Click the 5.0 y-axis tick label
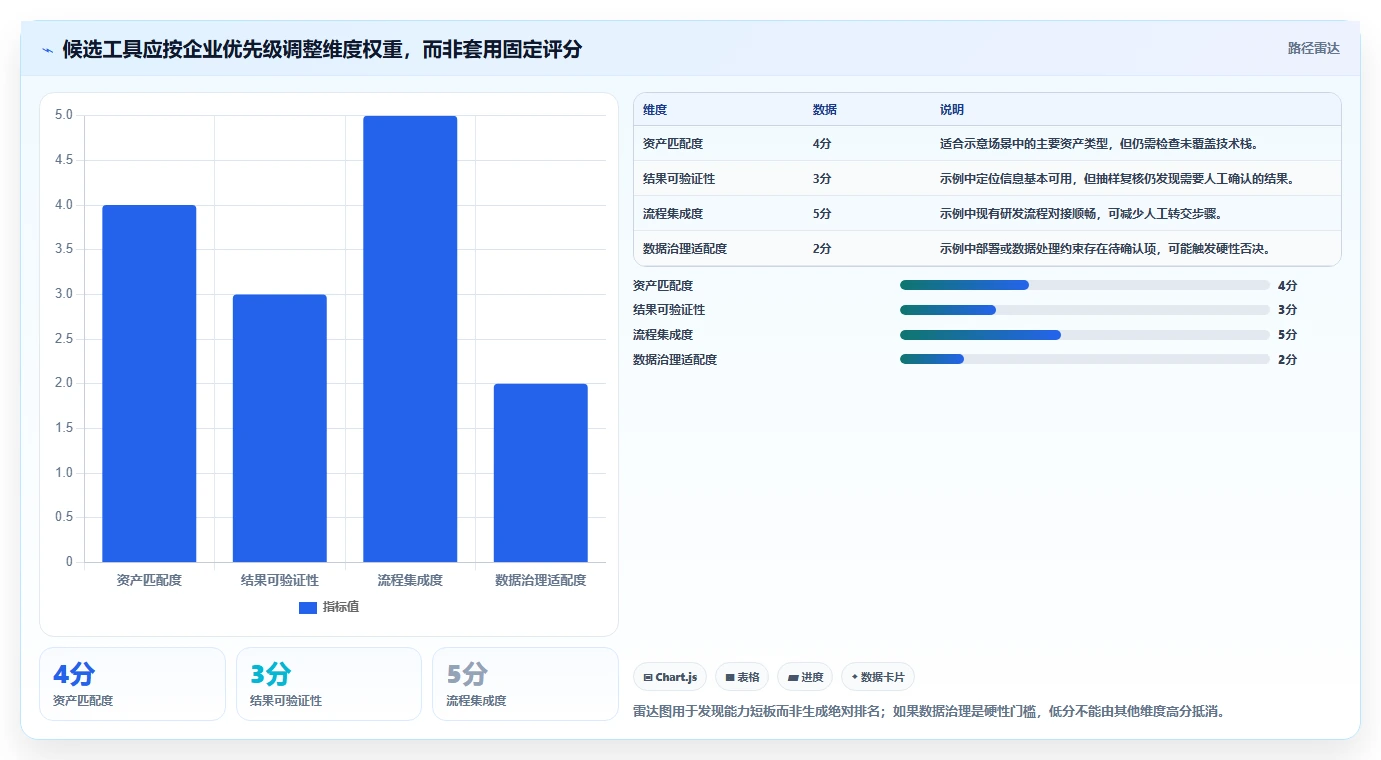The width and height of the screenshot is (1381, 760). coord(64,115)
